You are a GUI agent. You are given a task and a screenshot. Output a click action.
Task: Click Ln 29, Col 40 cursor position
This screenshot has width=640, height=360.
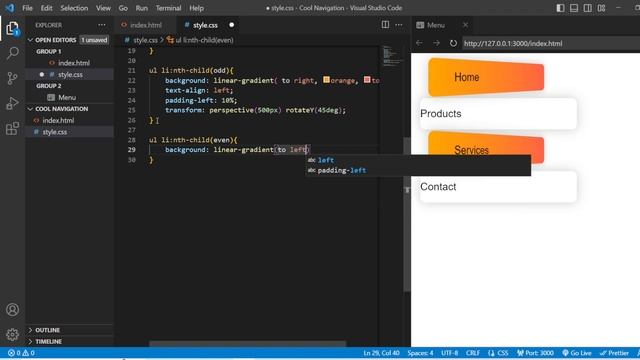(381, 353)
